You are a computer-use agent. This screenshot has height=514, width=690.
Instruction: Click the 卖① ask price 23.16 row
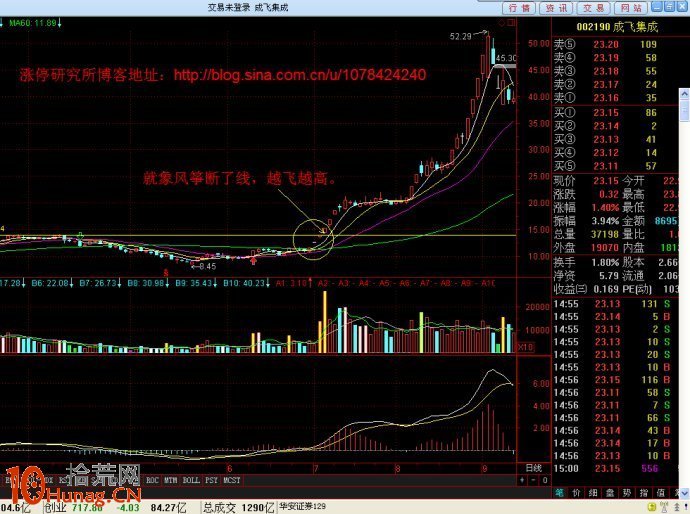pos(606,98)
